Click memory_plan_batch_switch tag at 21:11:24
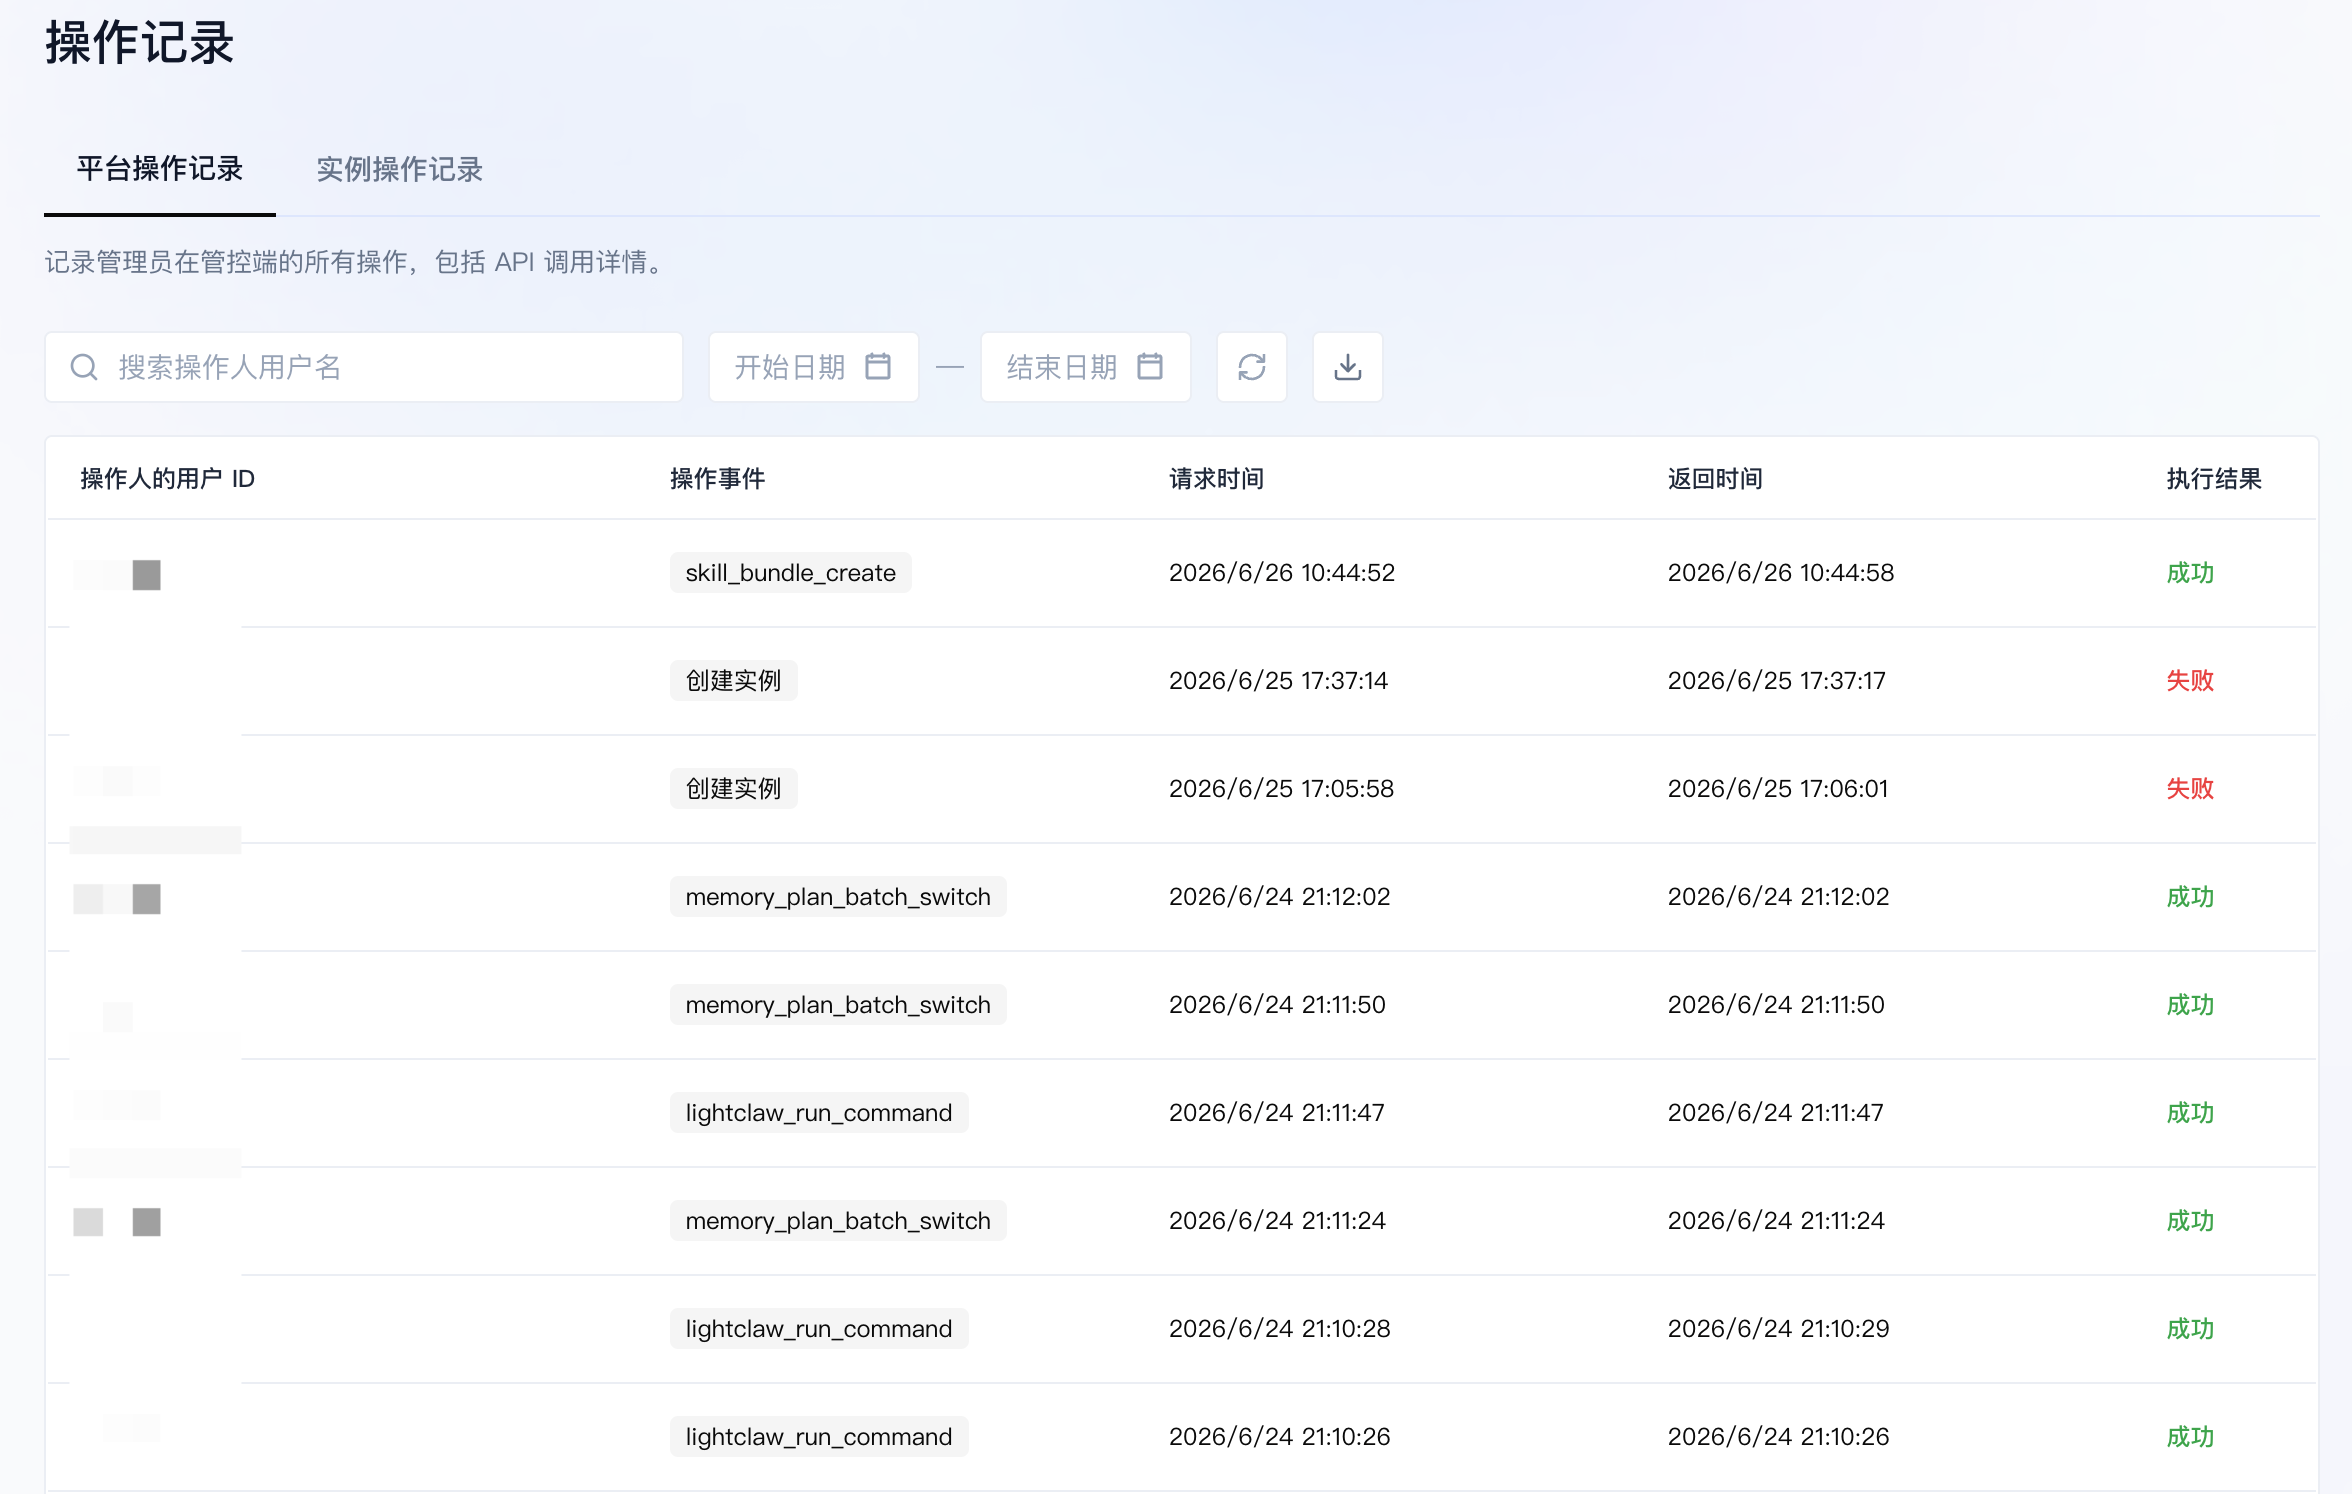Screen dimensions: 2352x1494 [838, 1221]
